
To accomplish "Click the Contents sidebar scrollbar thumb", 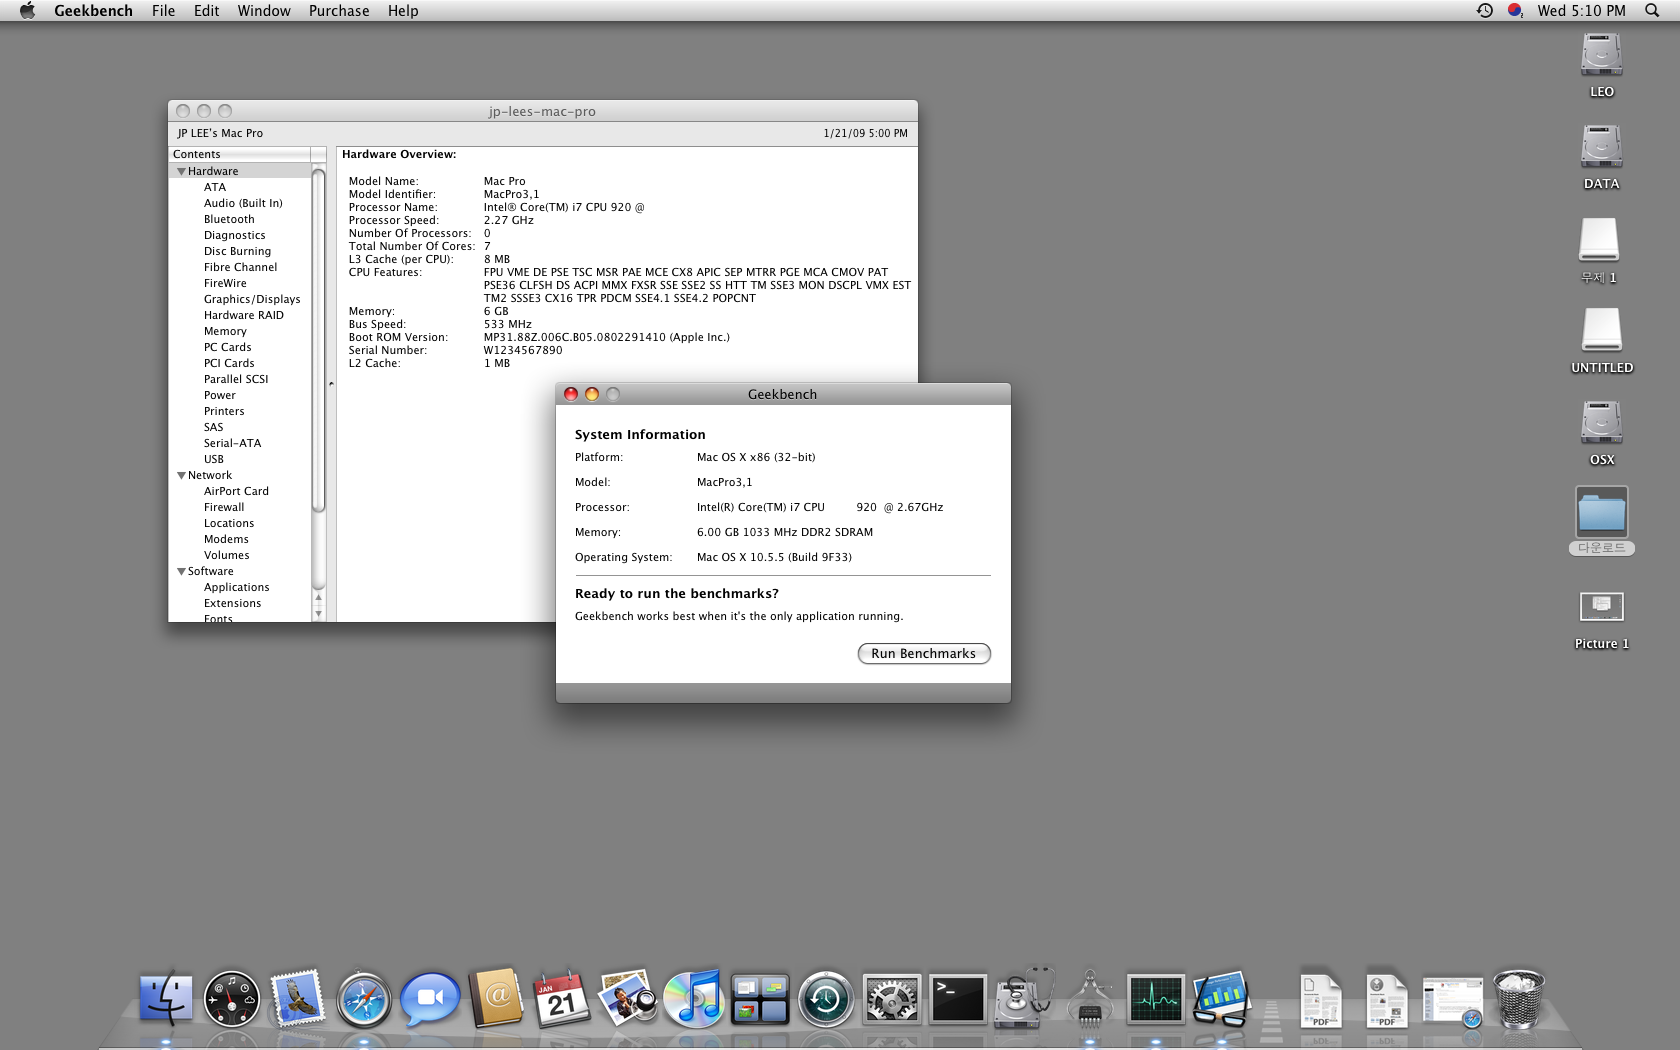I will 319,340.
